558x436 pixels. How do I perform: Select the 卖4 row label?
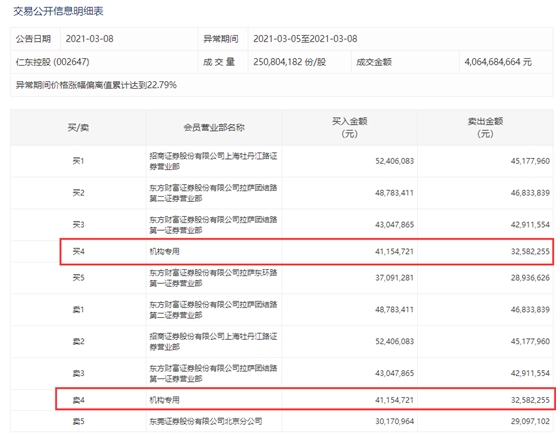[78, 400]
